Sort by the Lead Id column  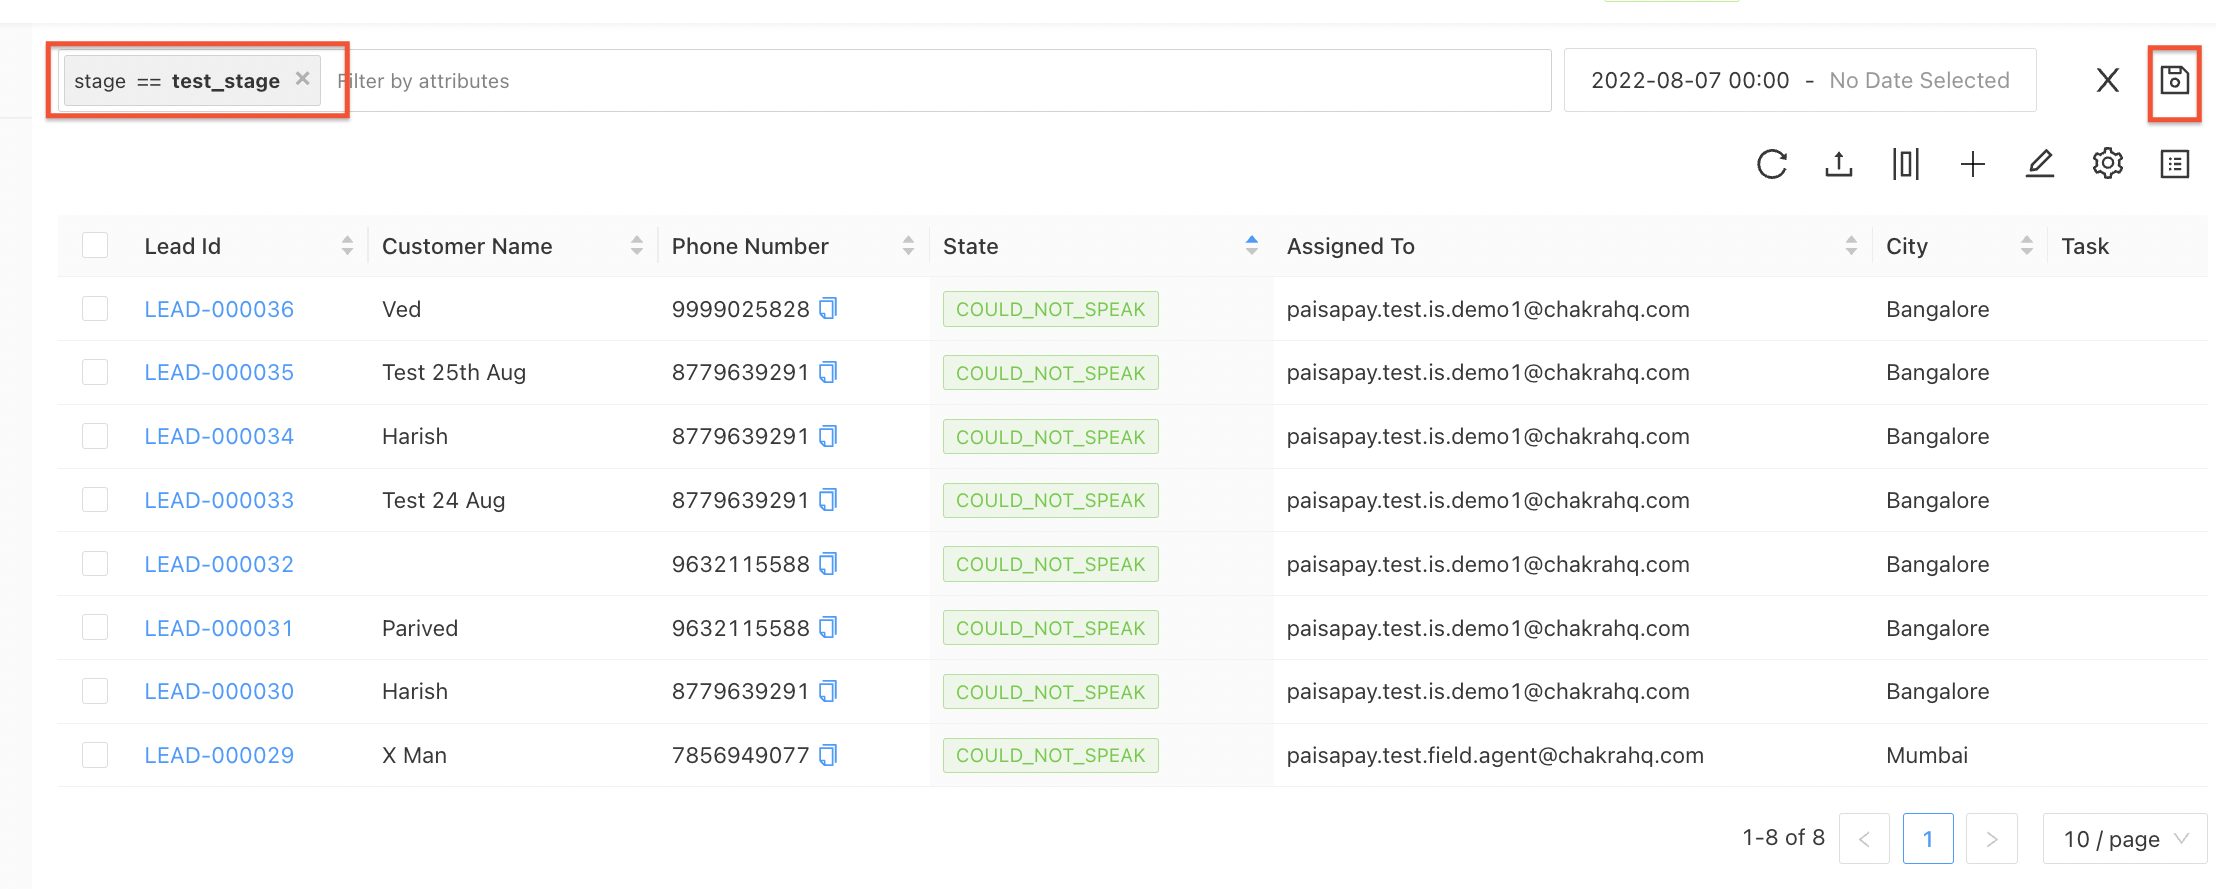click(347, 246)
